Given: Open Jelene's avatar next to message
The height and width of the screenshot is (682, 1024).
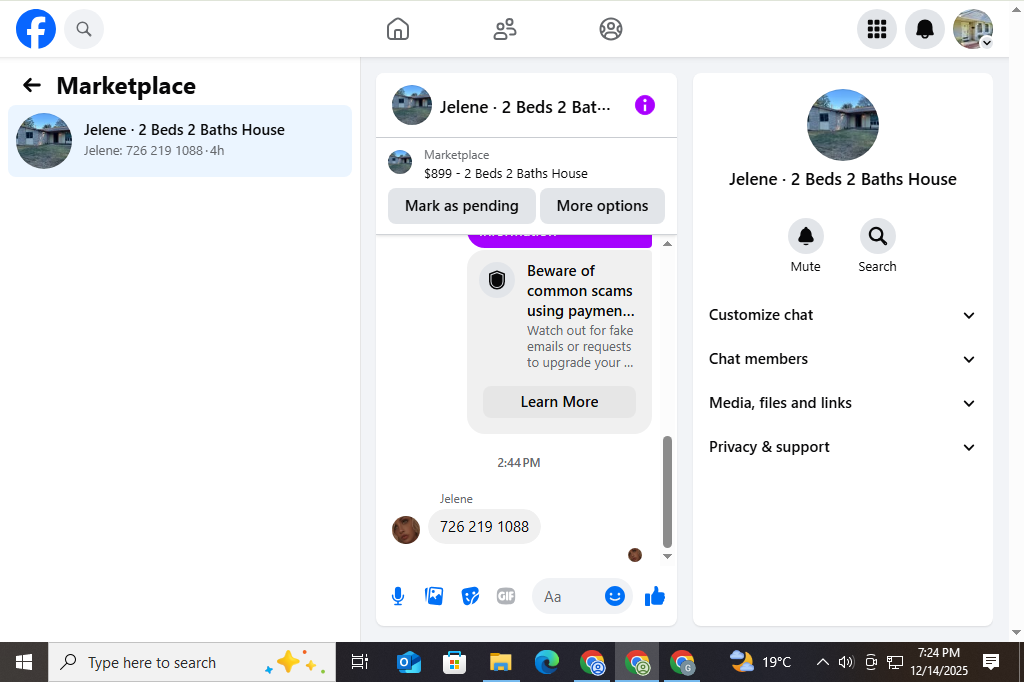Looking at the screenshot, I should click(x=406, y=530).
